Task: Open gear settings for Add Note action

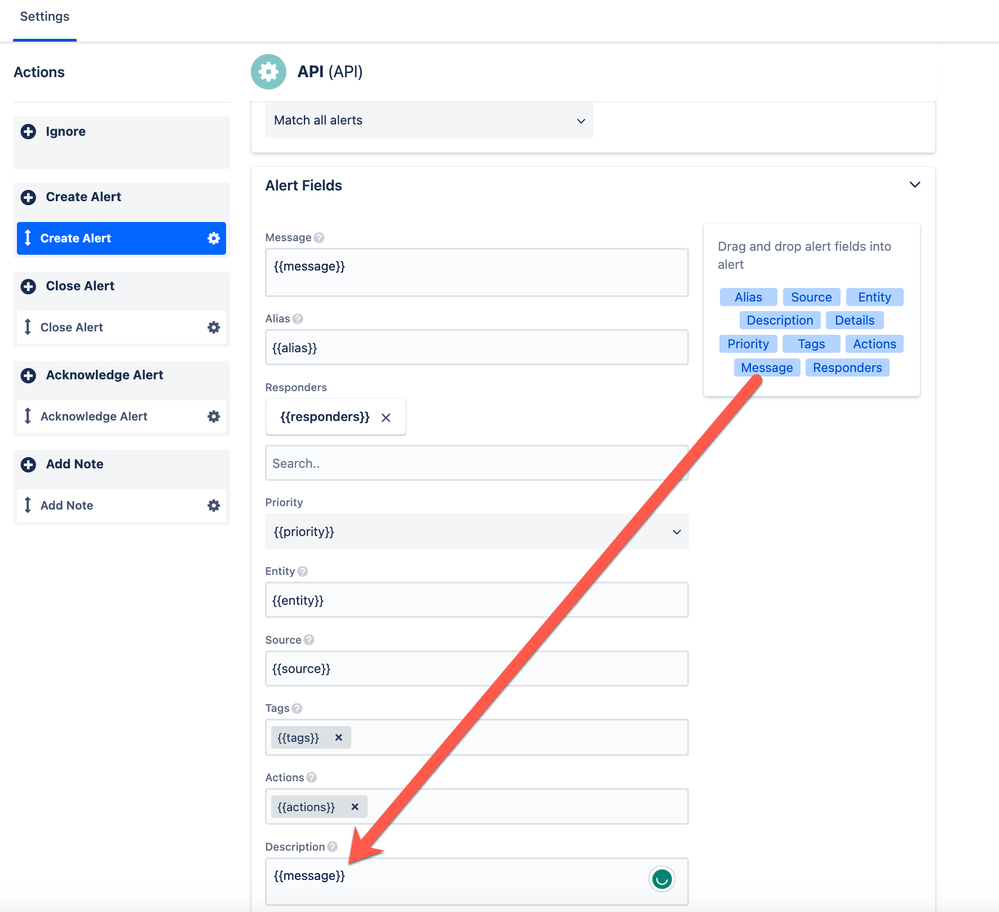Action: 213,505
